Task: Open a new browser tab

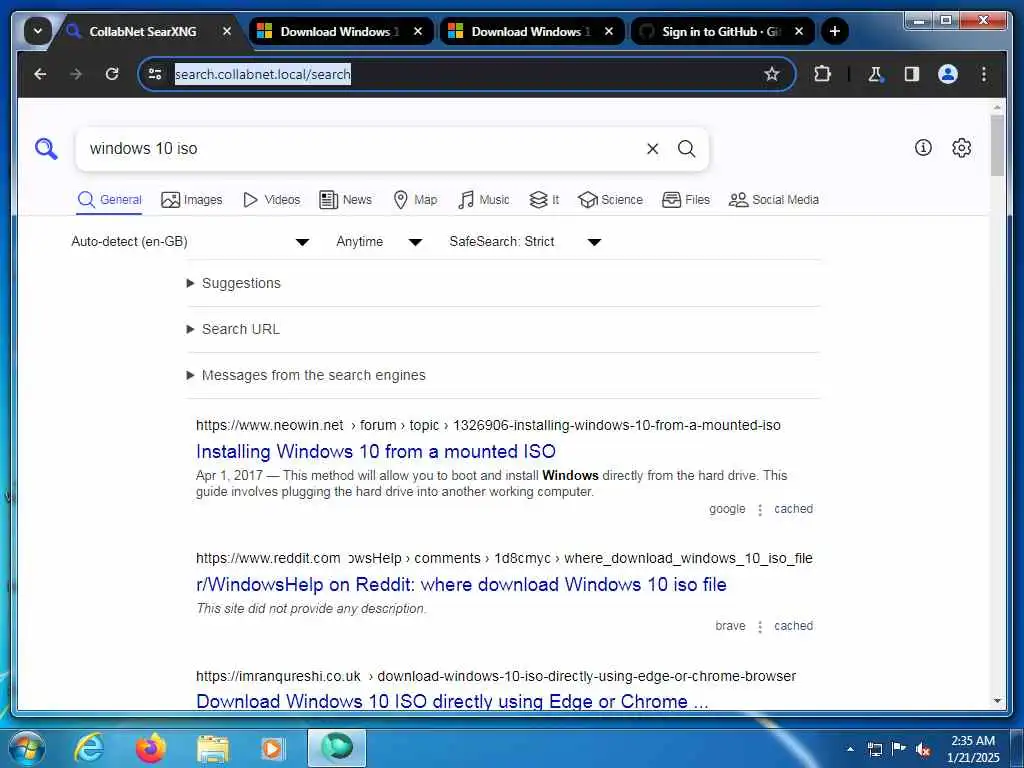Action: pyautogui.click(x=835, y=31)
